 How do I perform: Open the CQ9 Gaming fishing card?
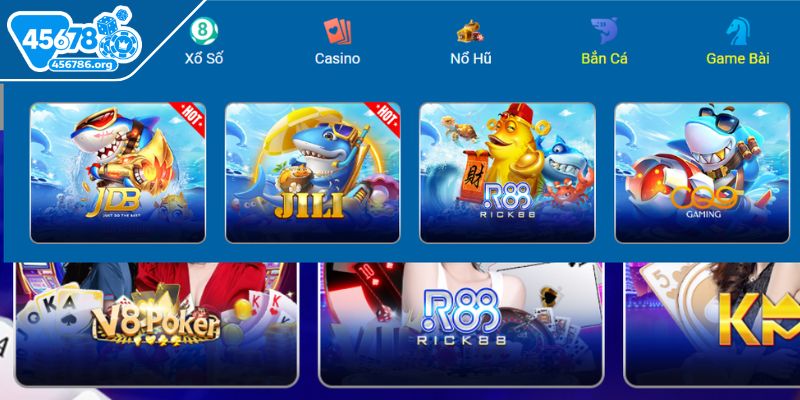pos(702,172)
